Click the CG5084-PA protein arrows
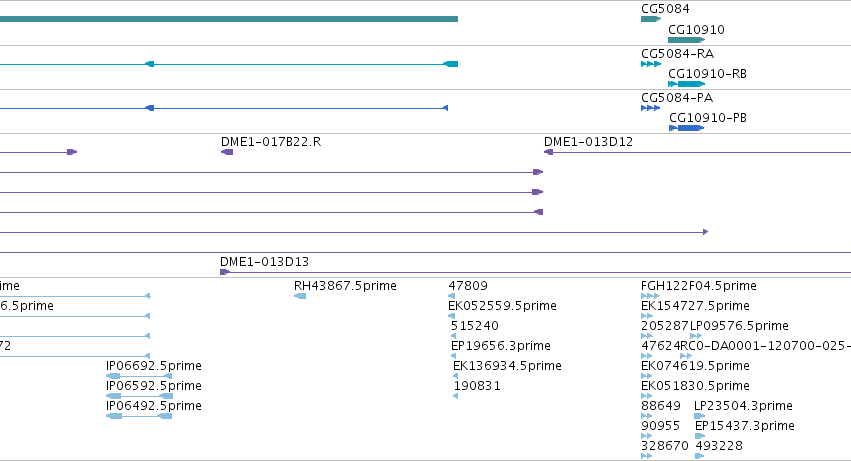The image size is (851, 461). coord(651,108)
